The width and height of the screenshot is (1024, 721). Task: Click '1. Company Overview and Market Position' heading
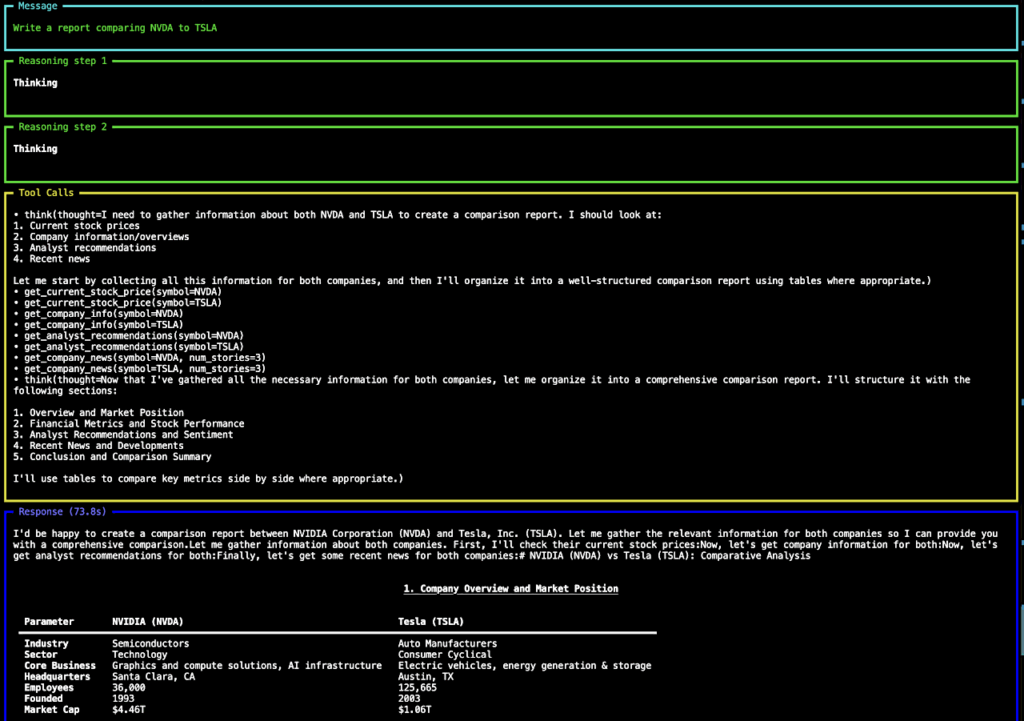[511, 589]
